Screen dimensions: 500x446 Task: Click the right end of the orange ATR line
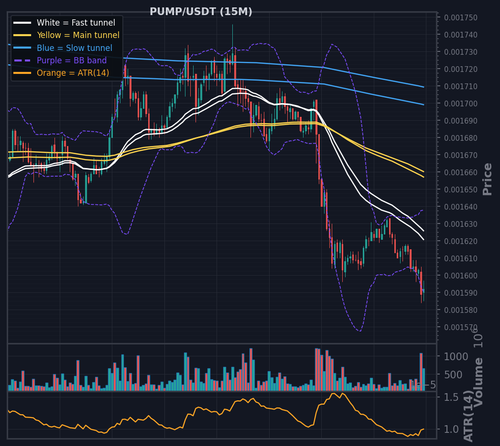click(x=423, y=429)
